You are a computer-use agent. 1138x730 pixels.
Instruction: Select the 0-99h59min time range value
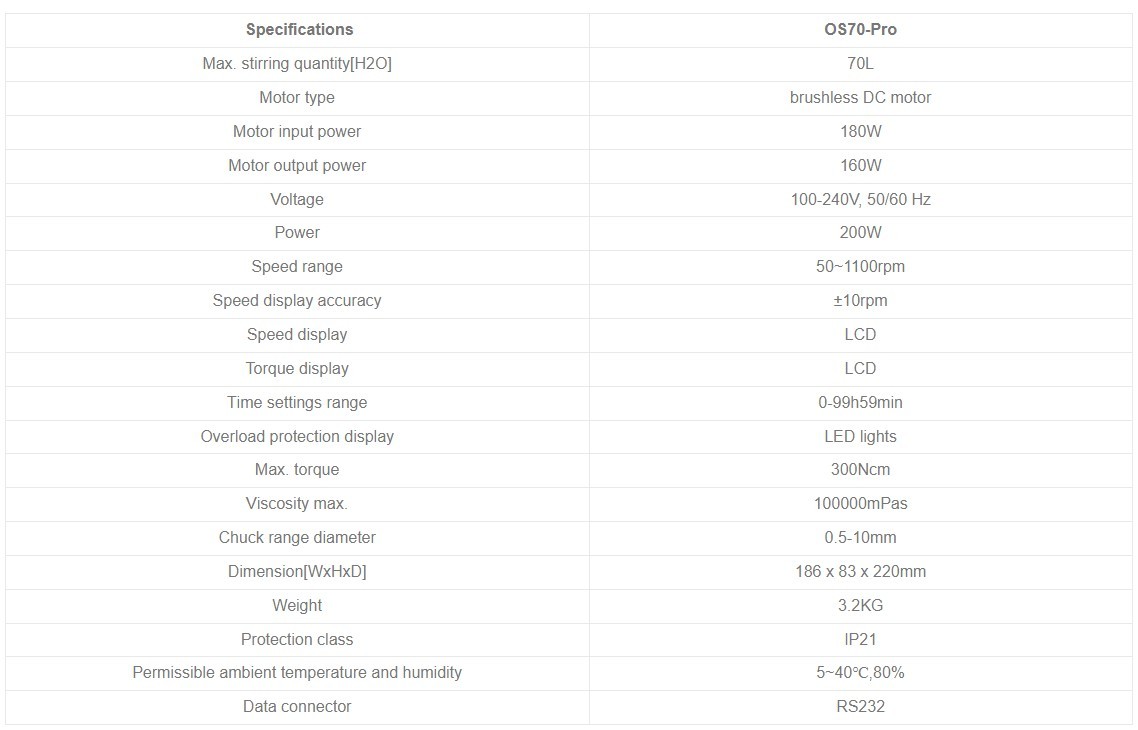(860, 402)
